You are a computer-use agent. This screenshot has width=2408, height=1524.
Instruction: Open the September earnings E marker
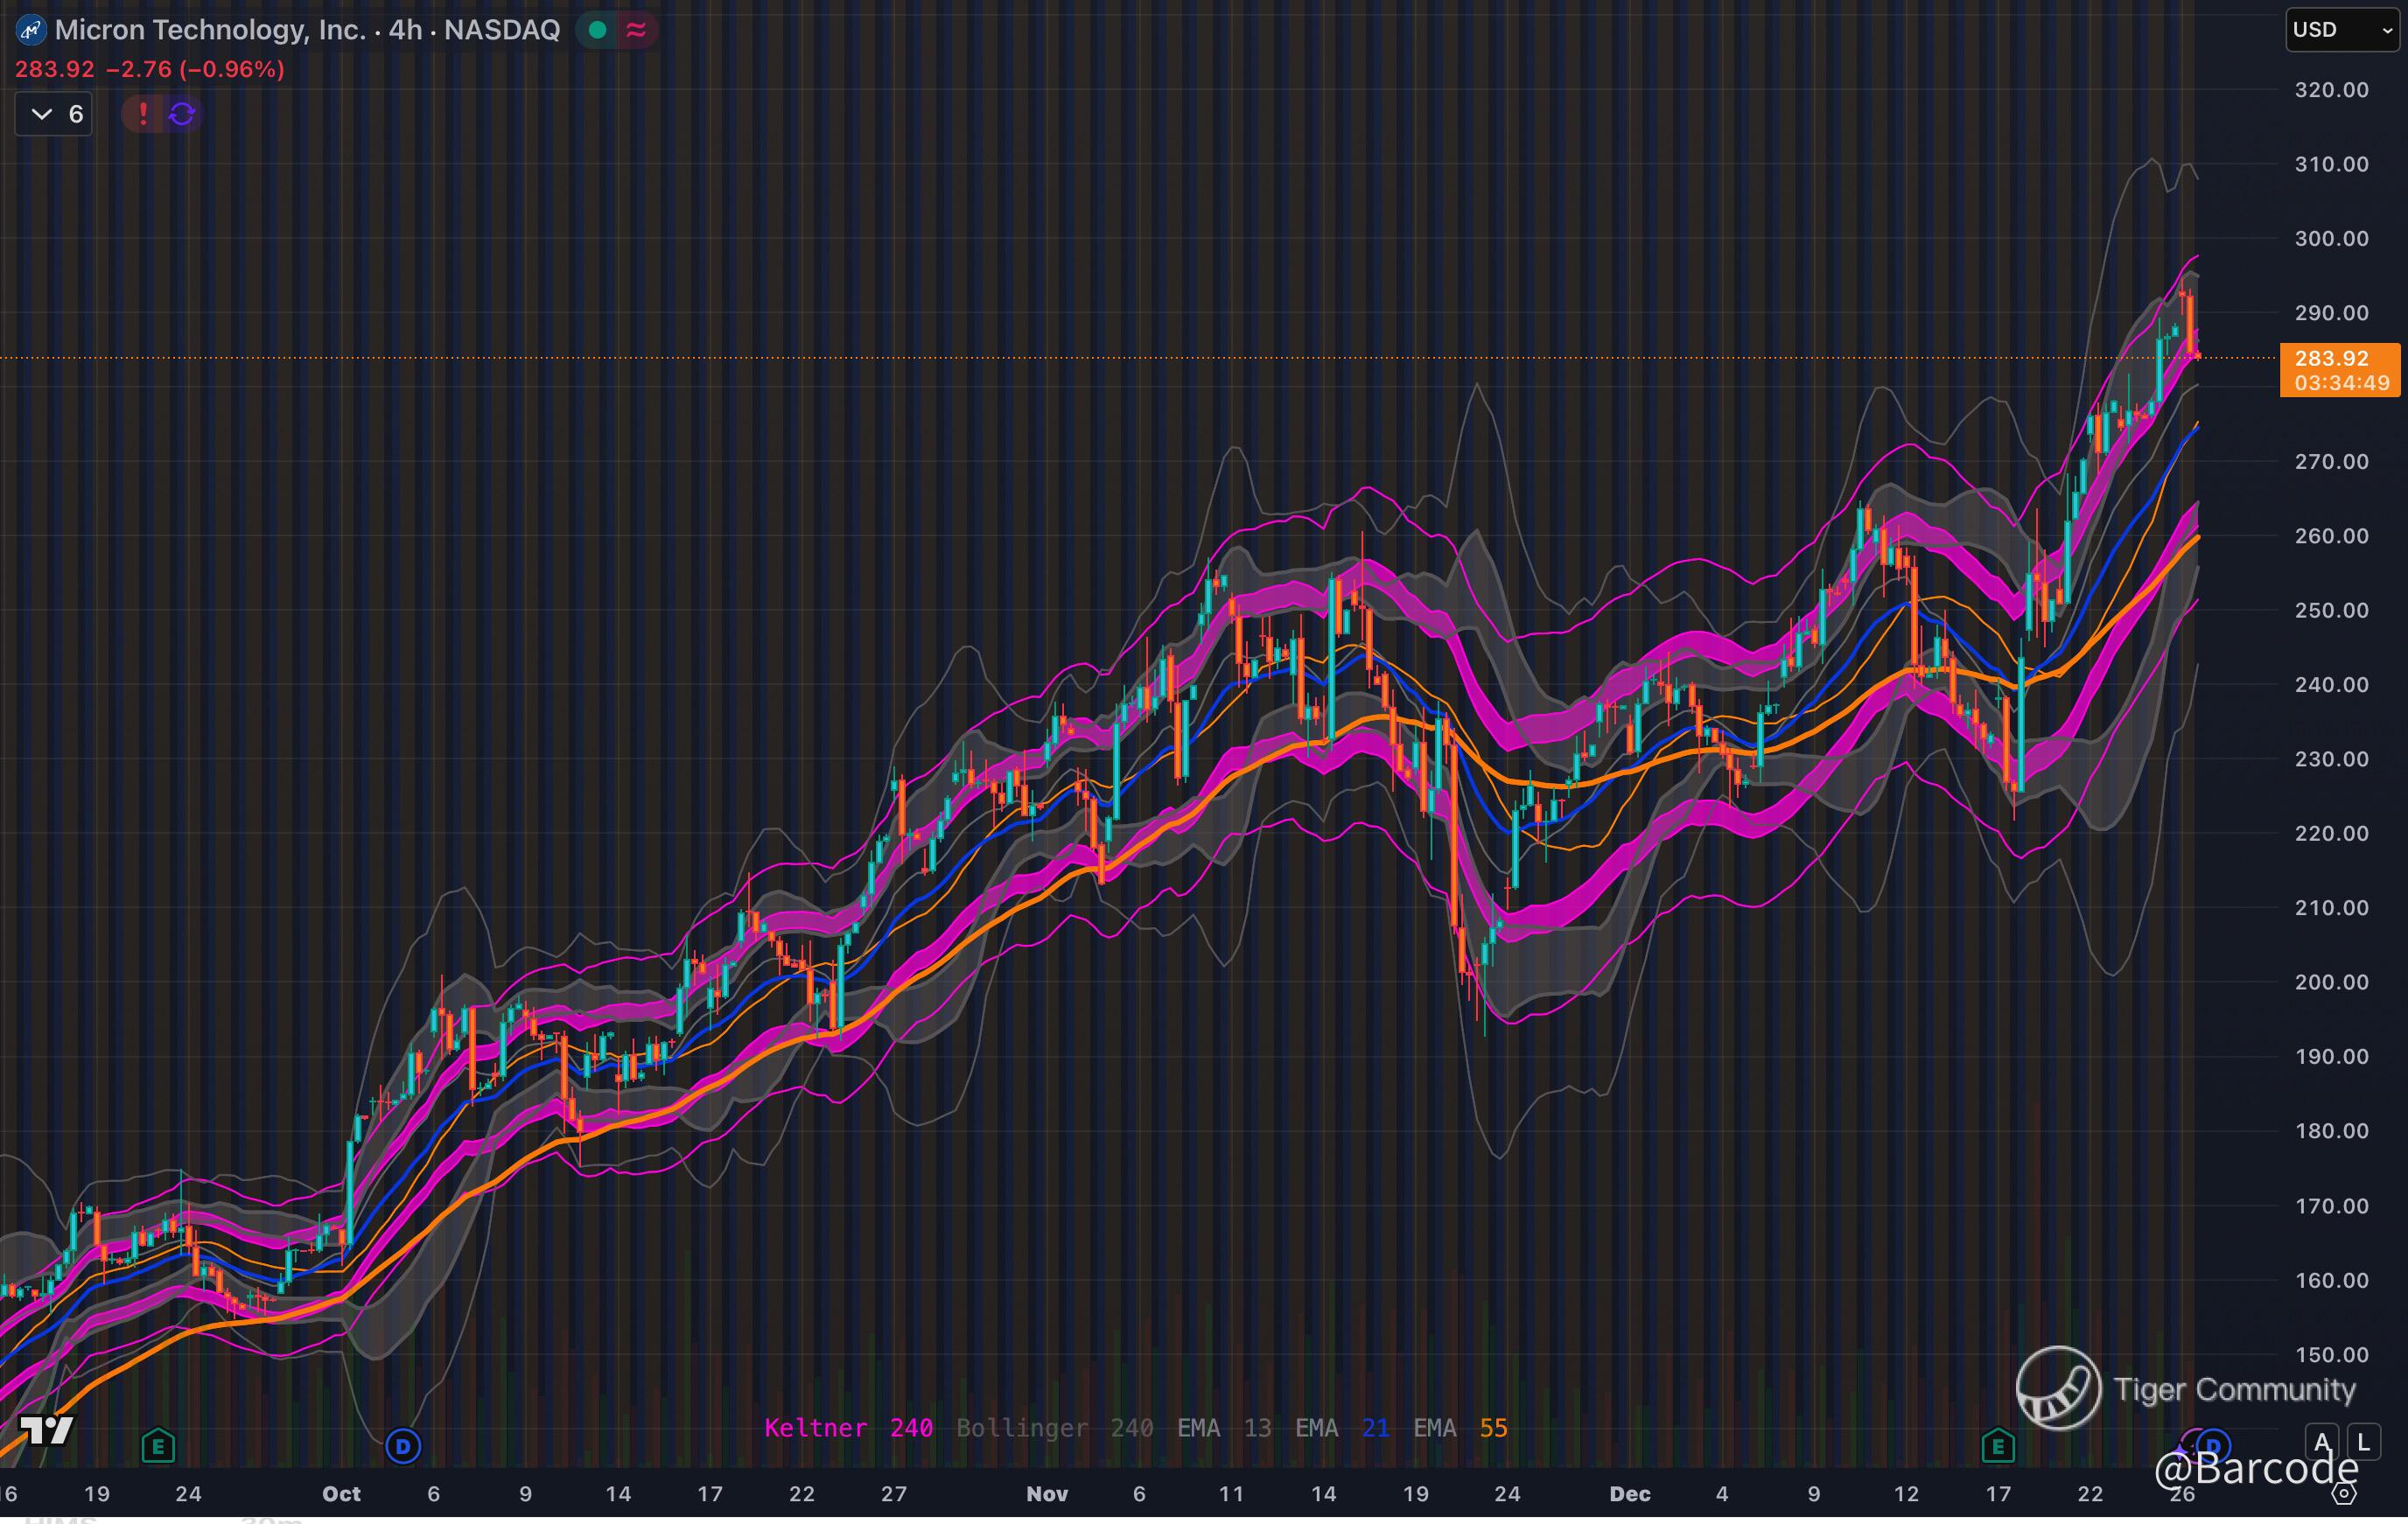tap(158, 1445)
